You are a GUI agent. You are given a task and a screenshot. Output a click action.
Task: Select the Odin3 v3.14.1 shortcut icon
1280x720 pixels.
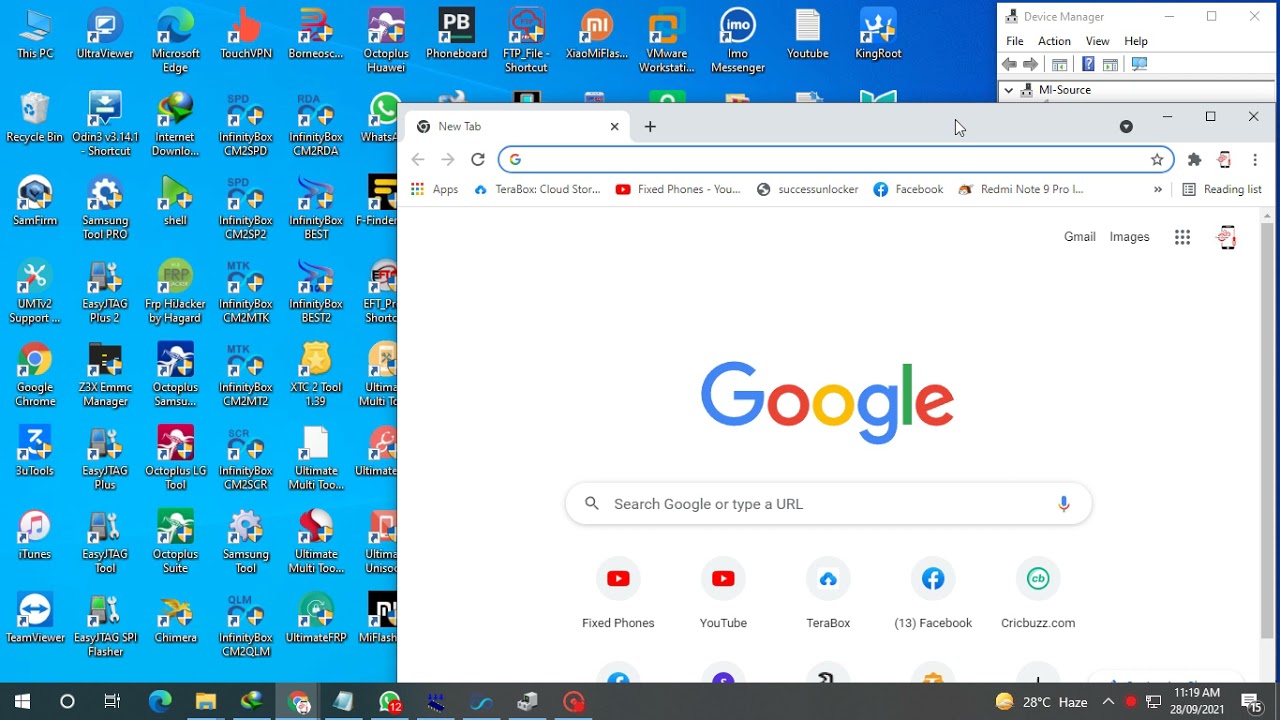coord(105,125)
